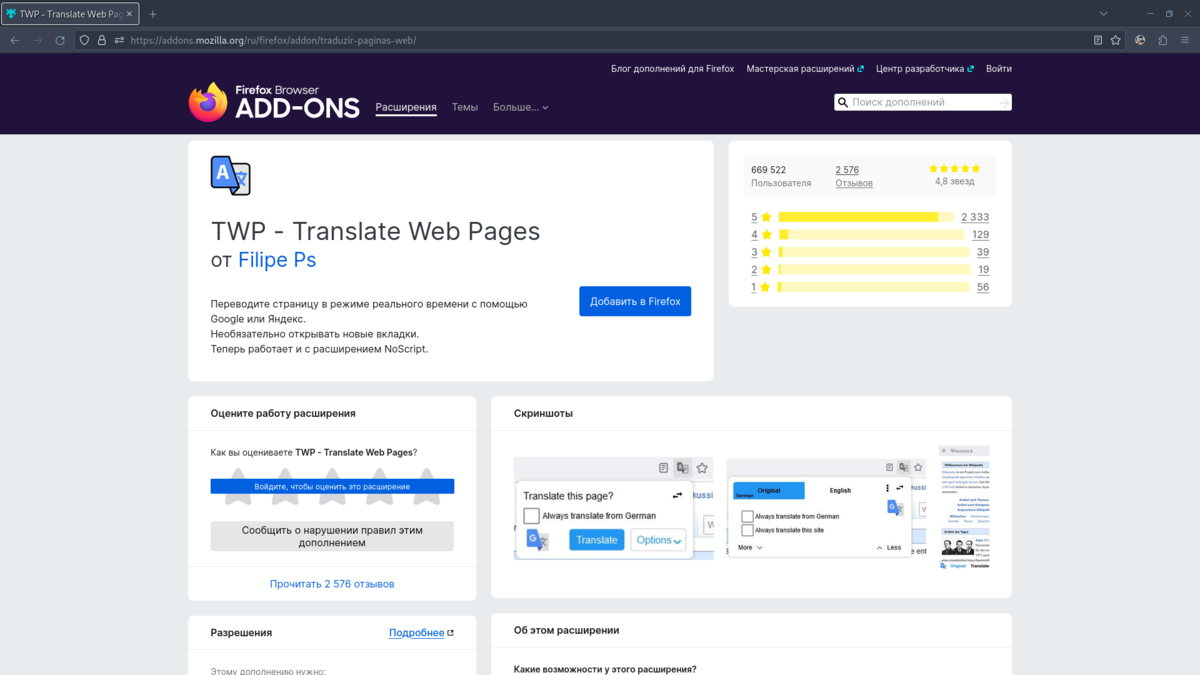Click the magnifier icon in the search box
The image size is (1200, 675).
coord(843,102)
